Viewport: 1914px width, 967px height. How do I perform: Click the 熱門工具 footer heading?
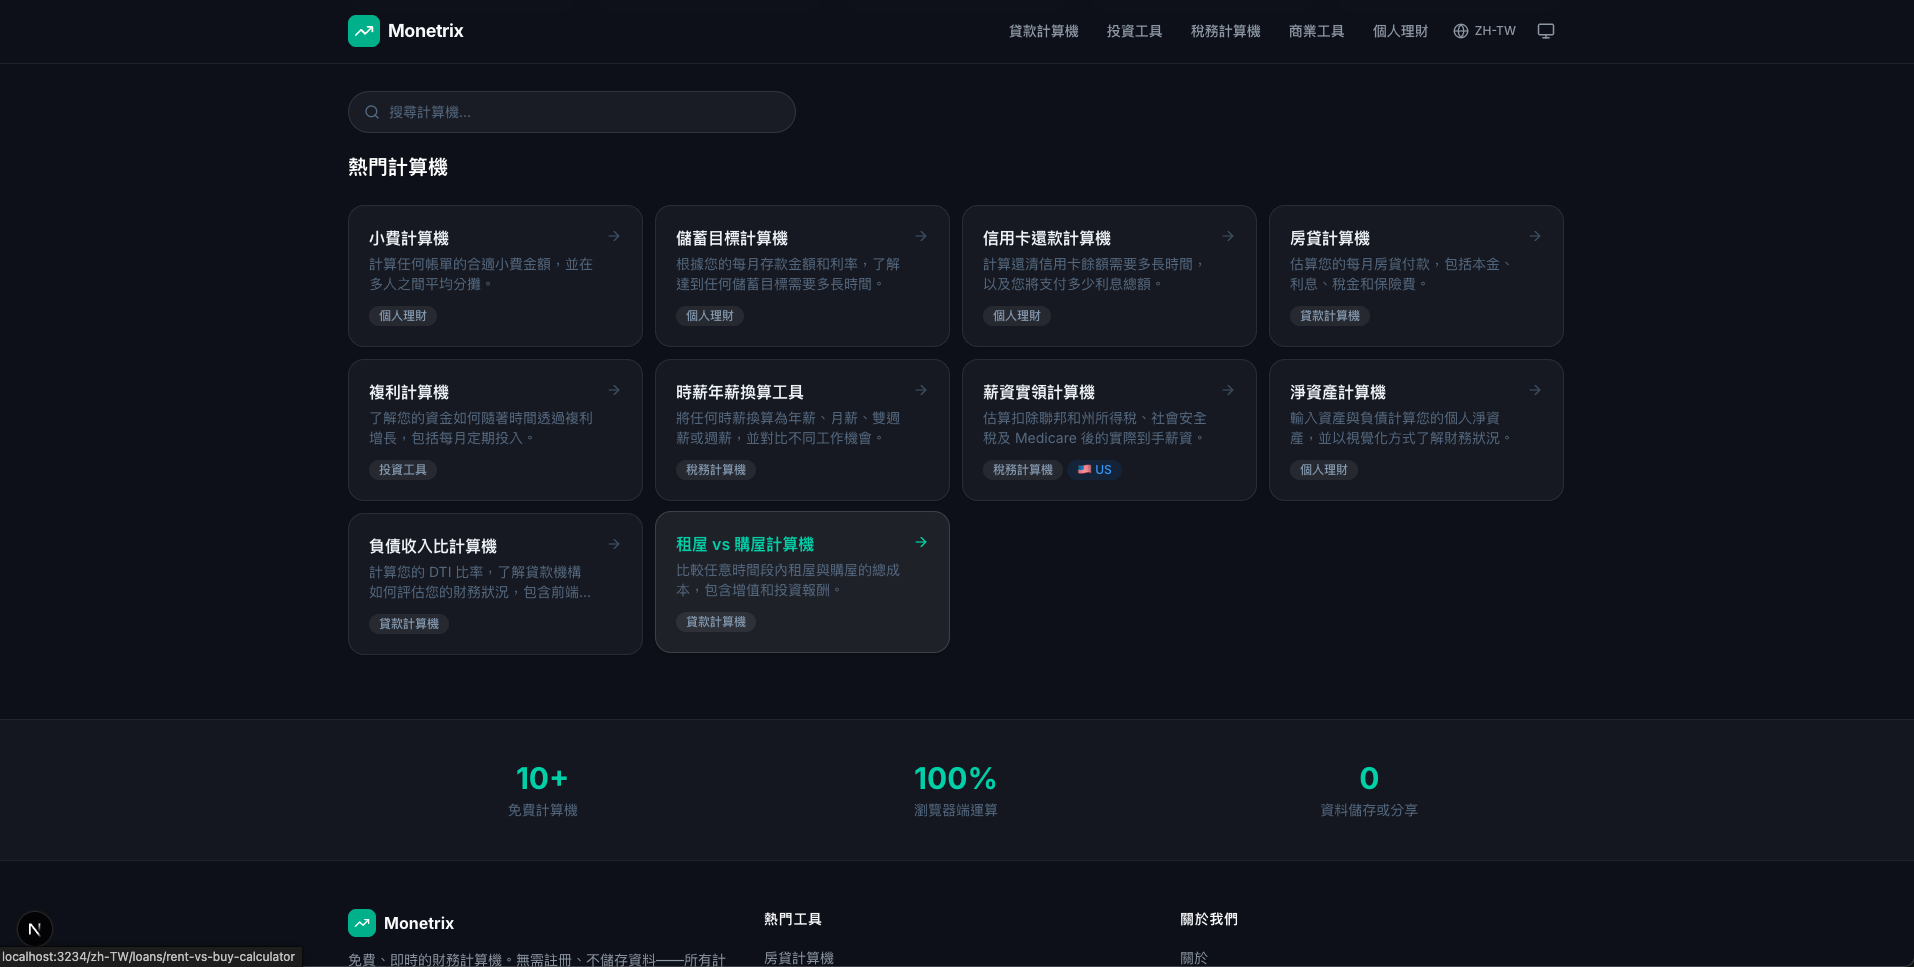click(x=793, y=919)
